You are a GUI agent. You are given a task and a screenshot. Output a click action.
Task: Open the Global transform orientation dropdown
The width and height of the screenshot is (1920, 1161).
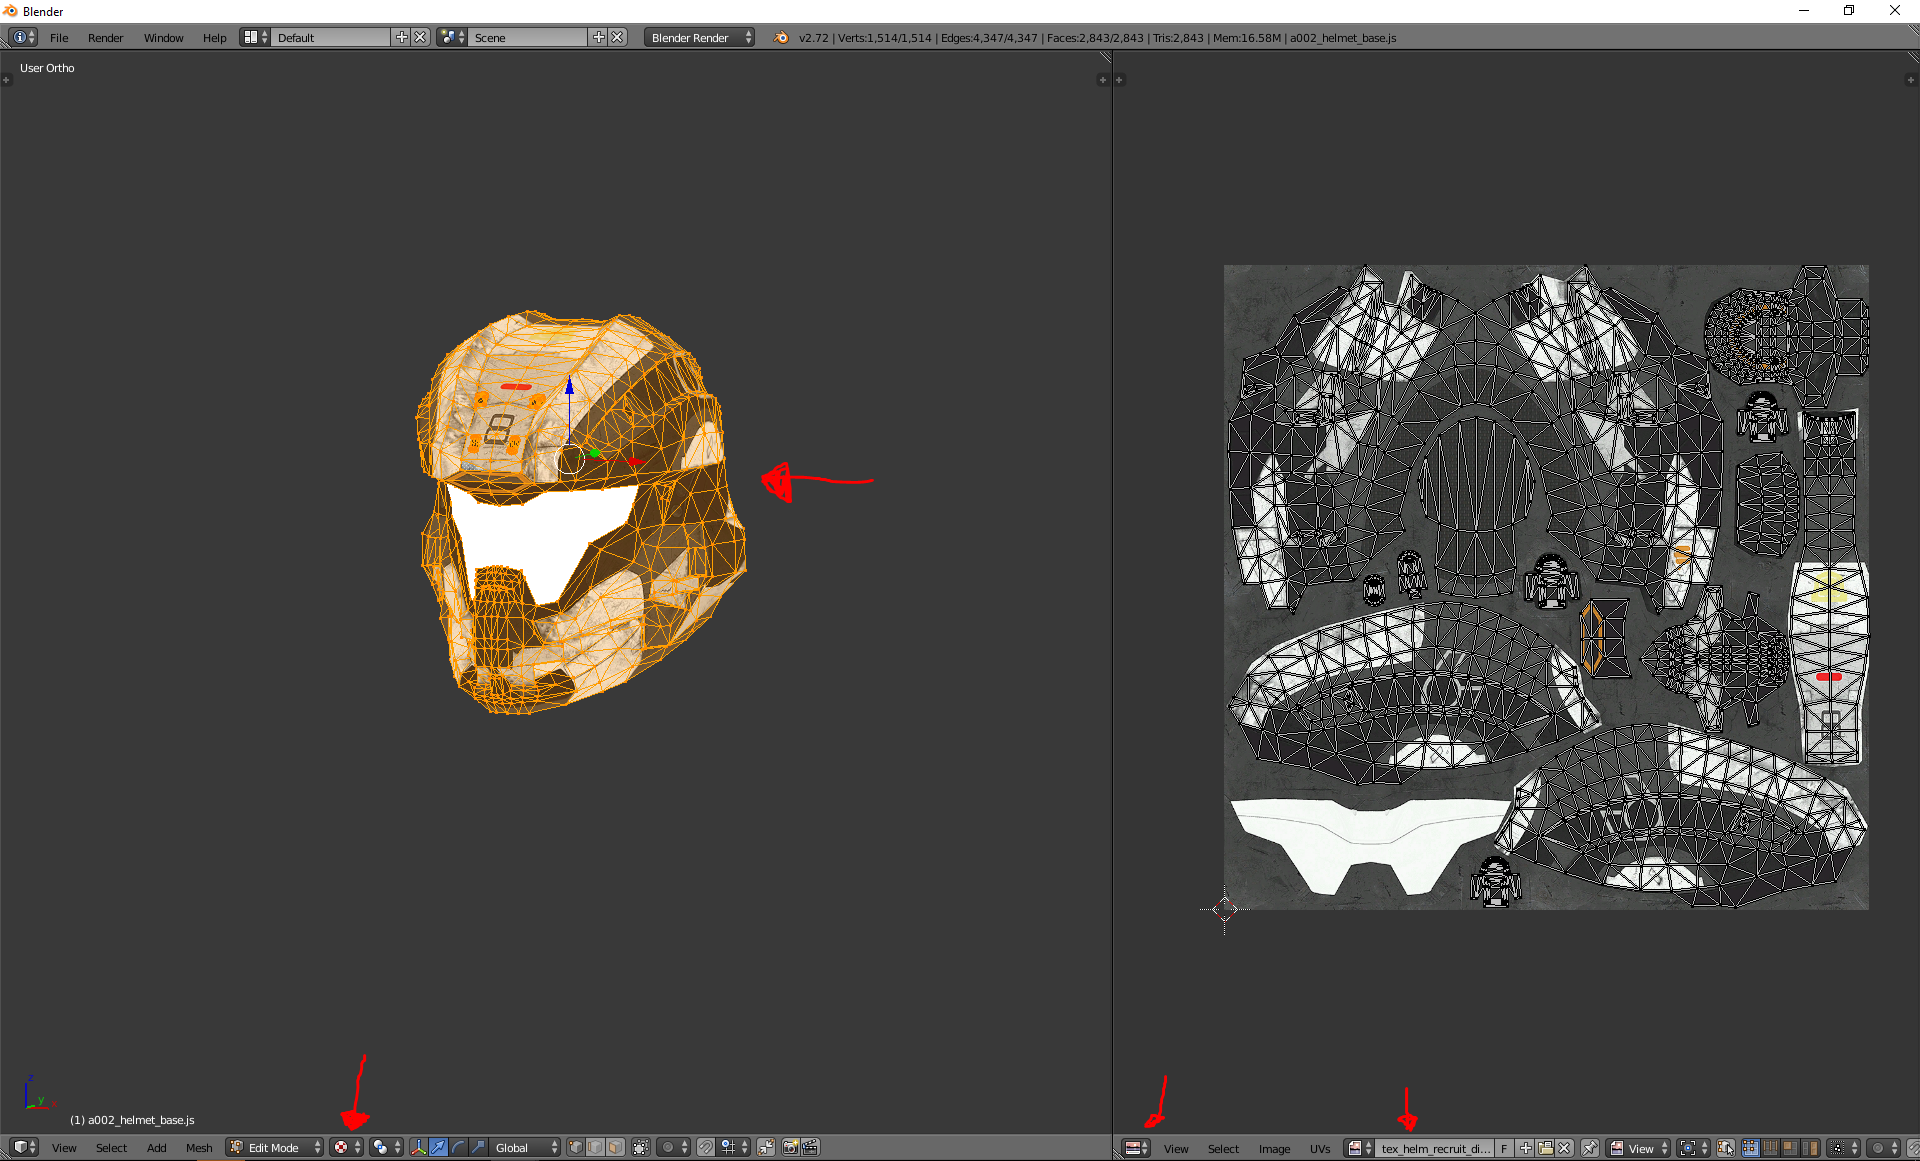[525, 1147]
